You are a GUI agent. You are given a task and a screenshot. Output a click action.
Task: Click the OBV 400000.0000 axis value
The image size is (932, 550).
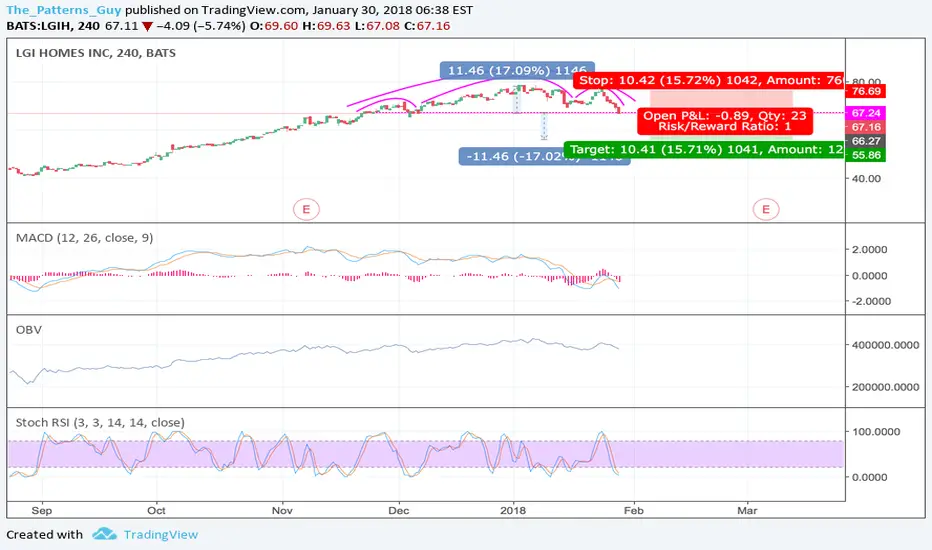885,345
